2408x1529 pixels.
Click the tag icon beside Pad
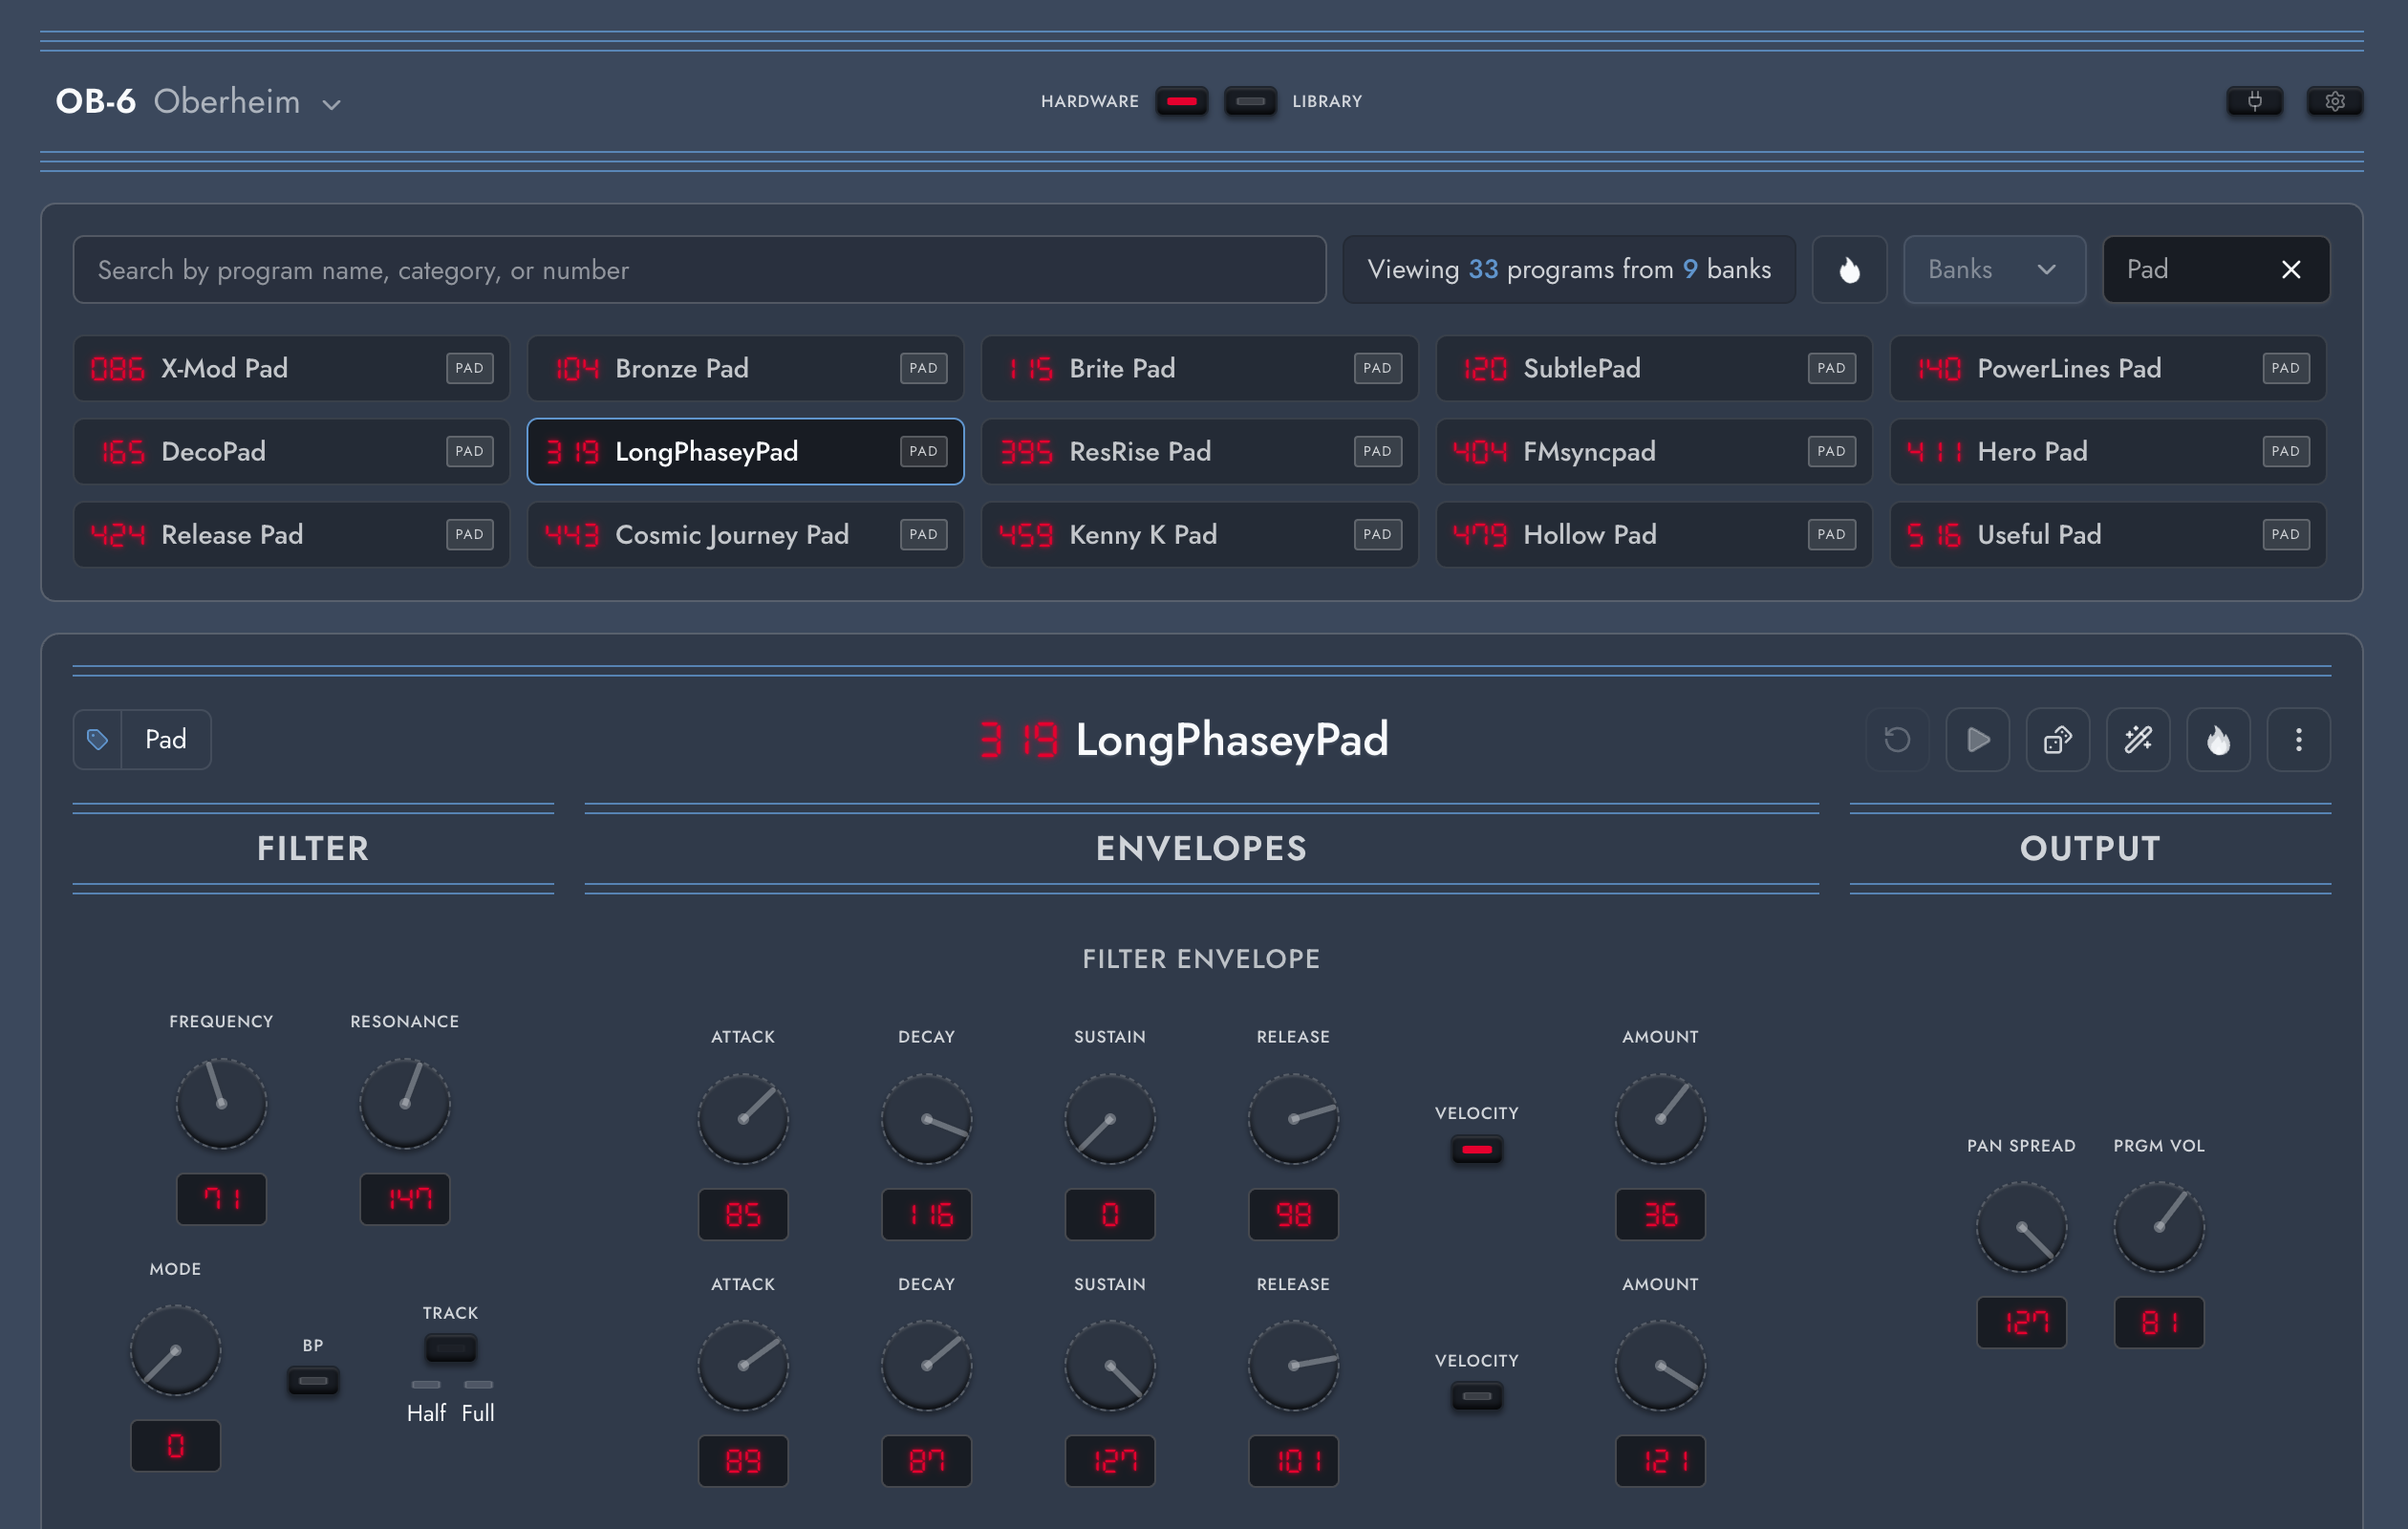click(97, 740)
